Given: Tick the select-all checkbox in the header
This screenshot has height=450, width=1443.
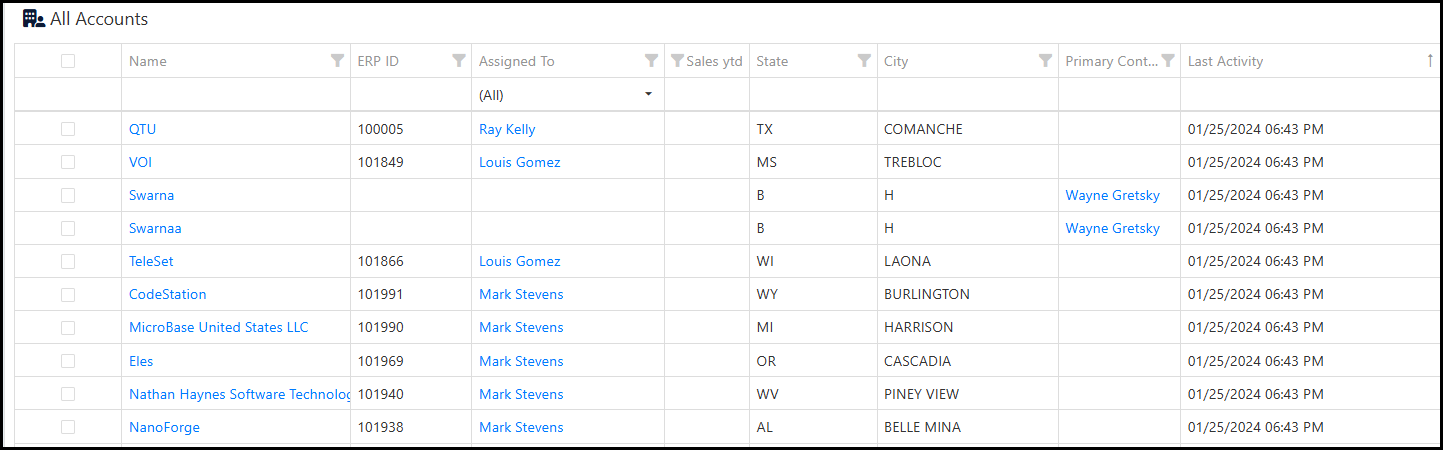Looking at the screenshot, I should (68, 61).
